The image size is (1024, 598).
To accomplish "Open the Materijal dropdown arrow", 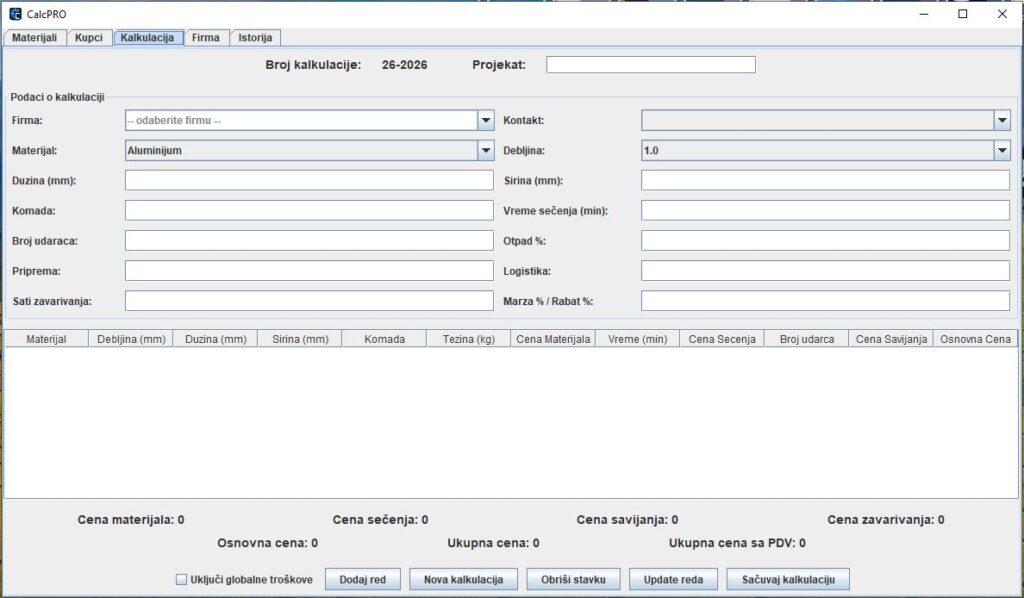I will pyautogui.click(x=486, y=150).
